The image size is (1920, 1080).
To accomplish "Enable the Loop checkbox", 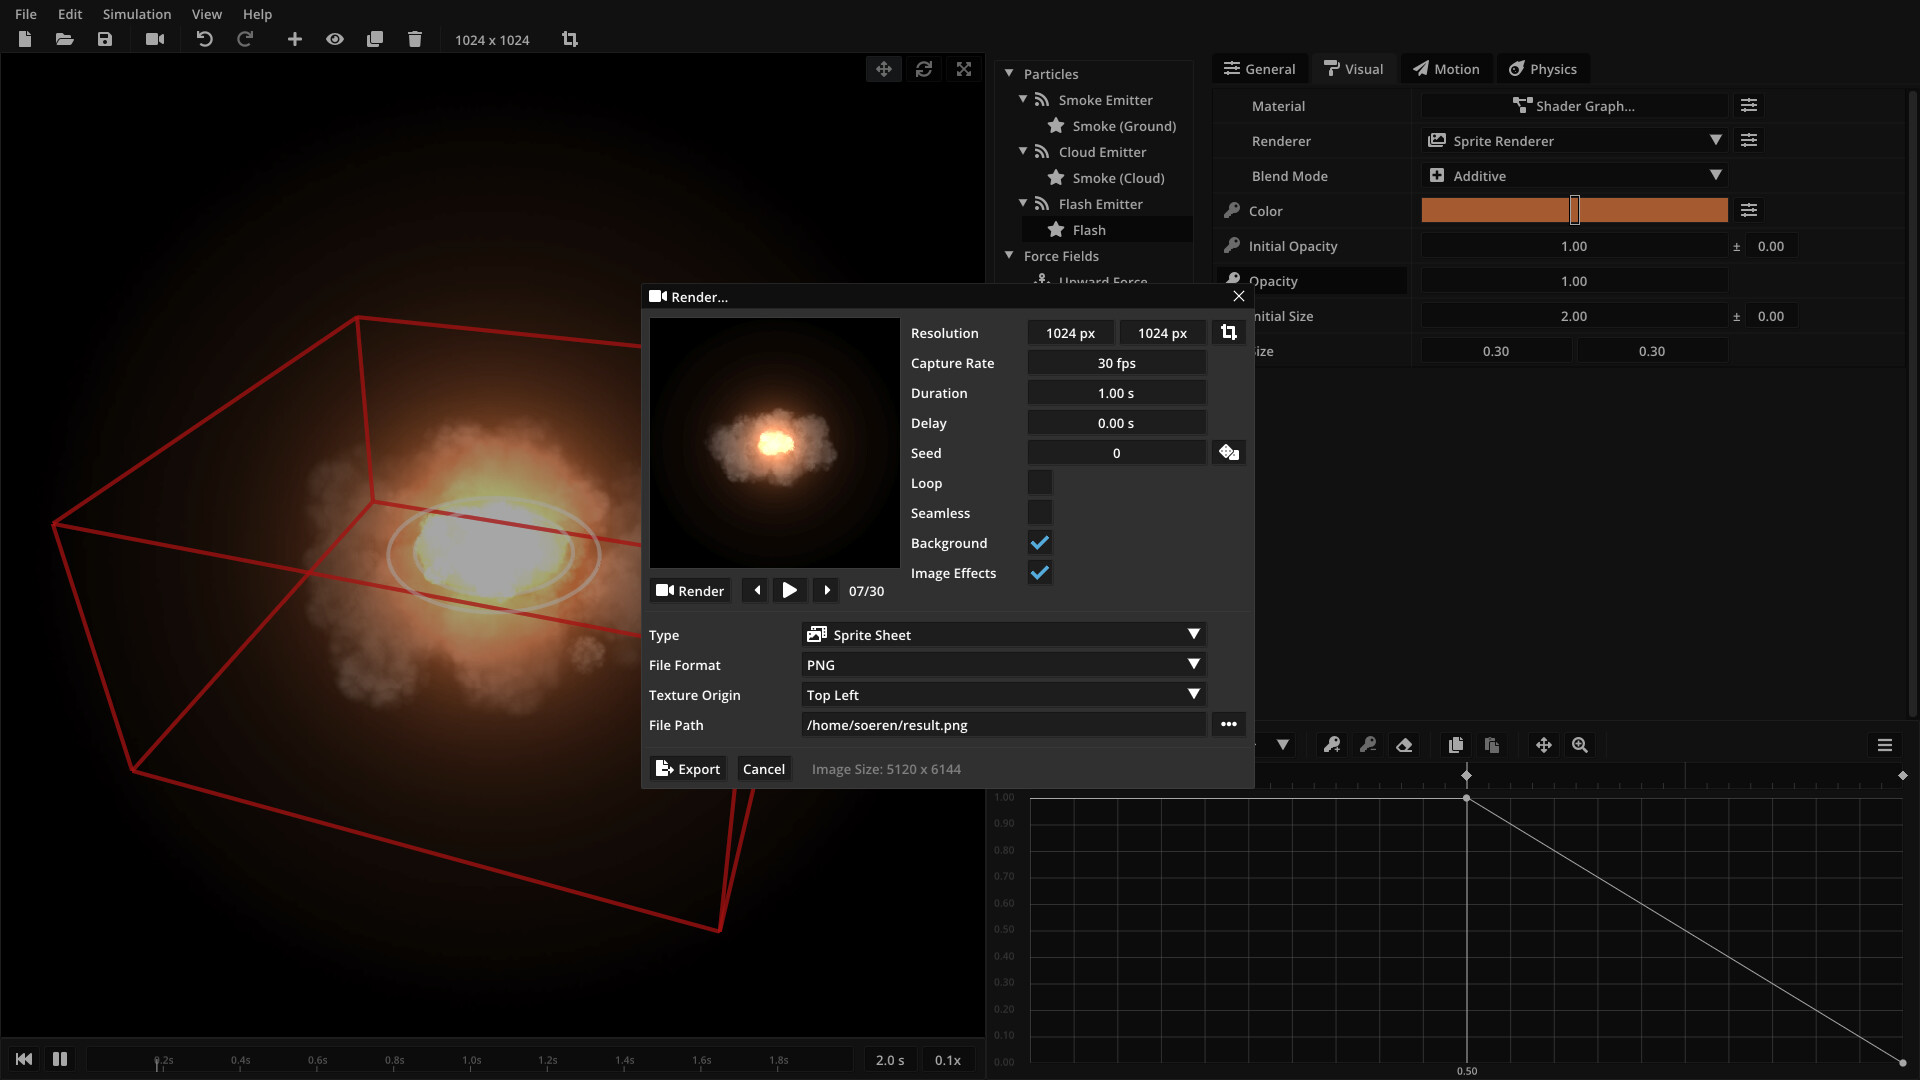I will 1040,483.
